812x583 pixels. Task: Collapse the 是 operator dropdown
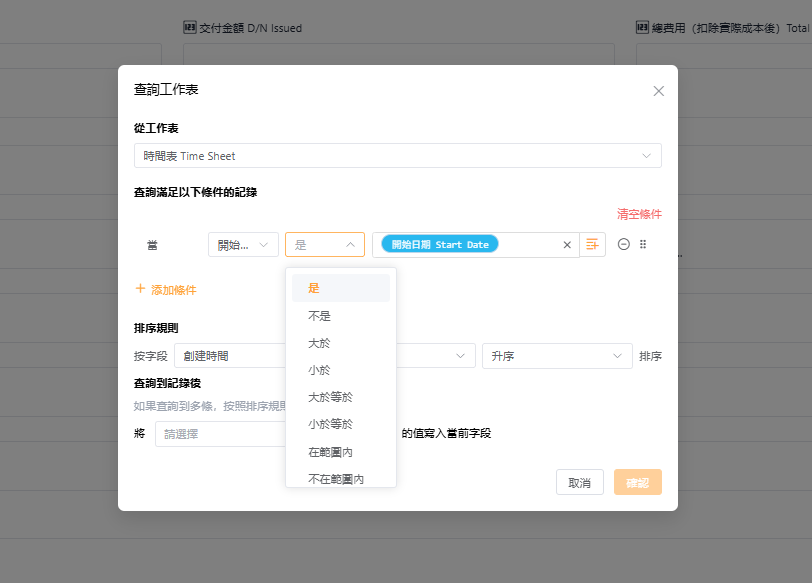pyautogui.click(x=325, y=245)
